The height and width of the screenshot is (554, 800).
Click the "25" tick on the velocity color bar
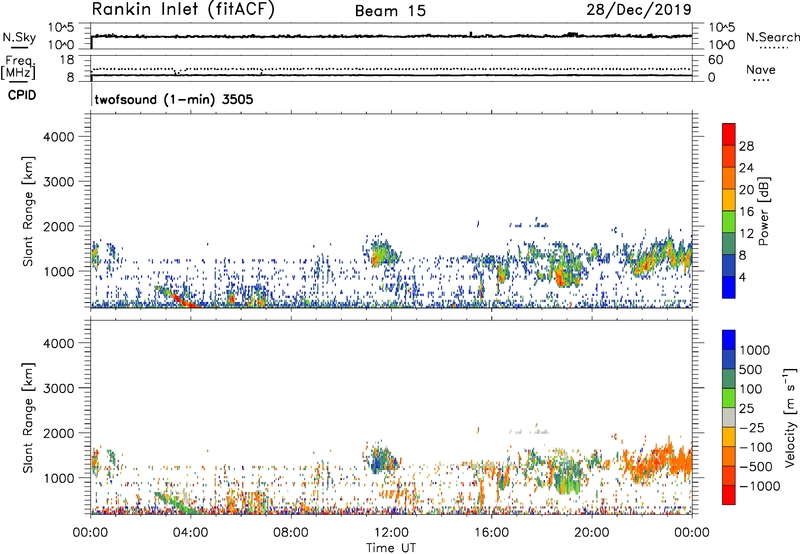746,408
